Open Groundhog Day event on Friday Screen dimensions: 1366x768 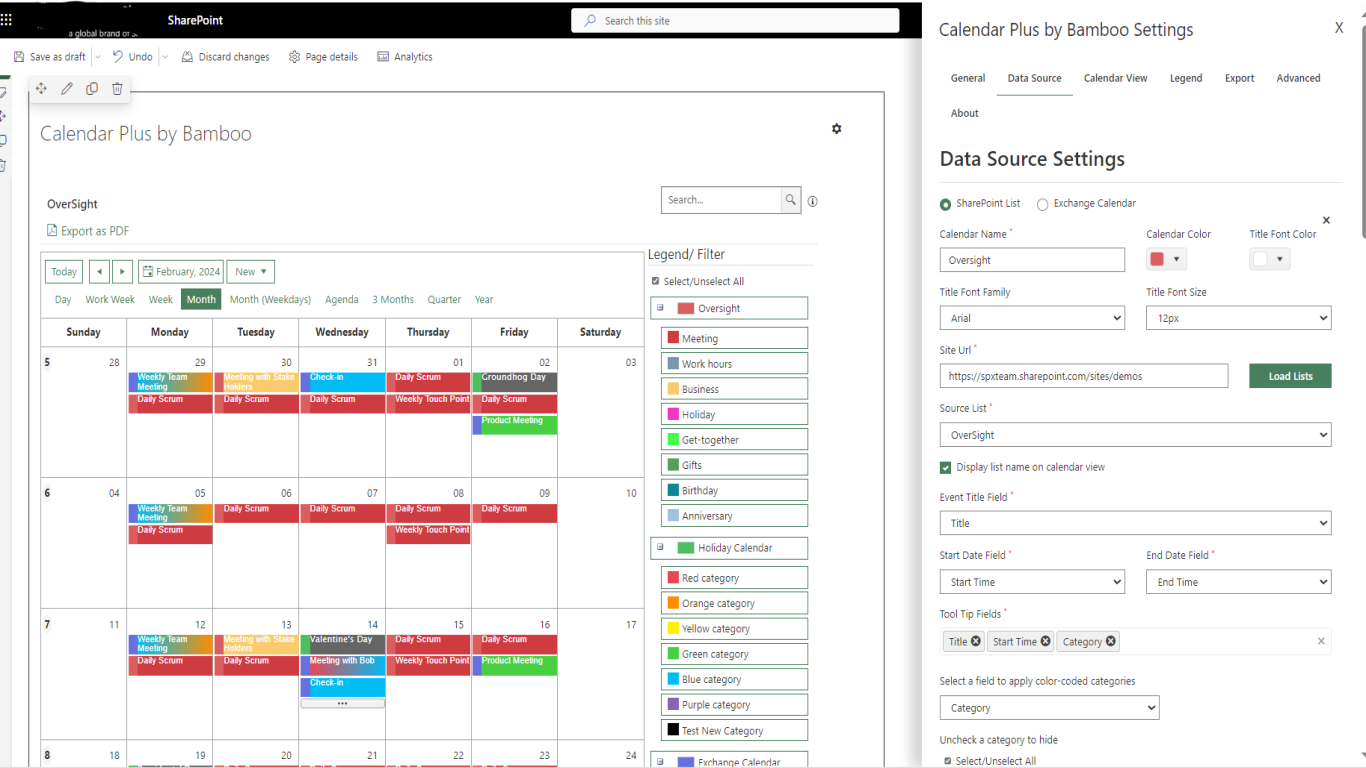(x=515, y=382)
